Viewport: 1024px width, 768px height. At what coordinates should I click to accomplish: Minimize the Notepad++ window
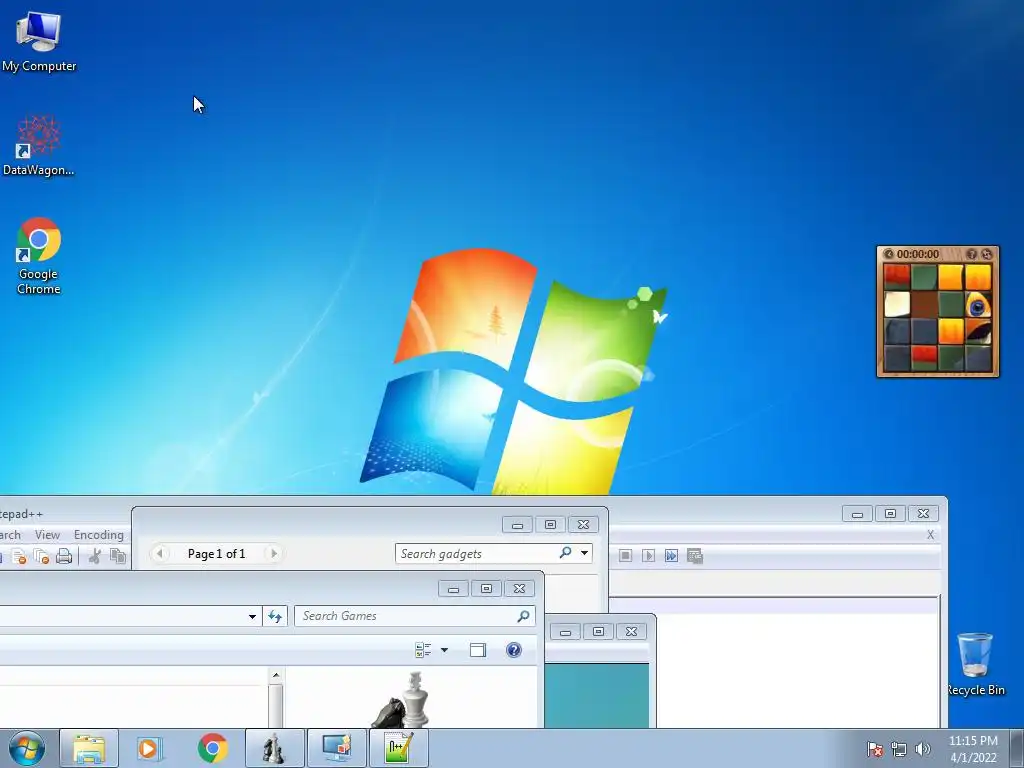tap(857, 514)
